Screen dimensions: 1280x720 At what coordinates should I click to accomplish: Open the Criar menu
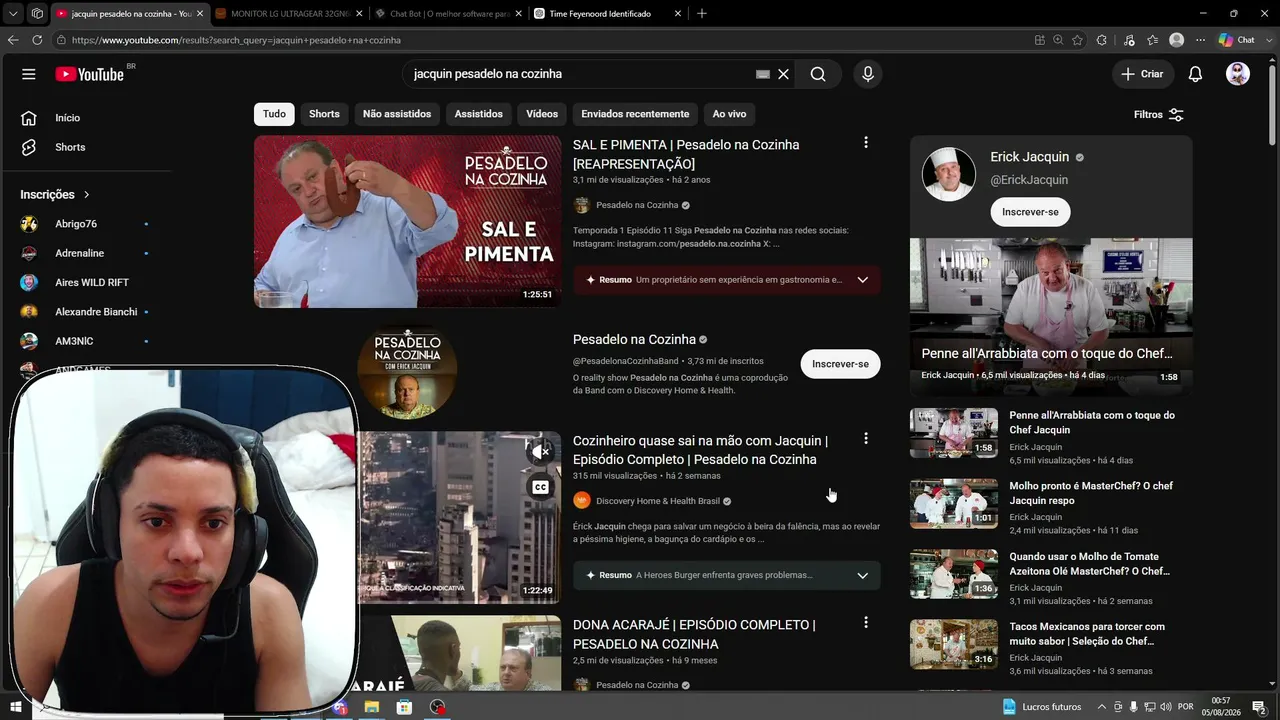tap(1142, 74)
